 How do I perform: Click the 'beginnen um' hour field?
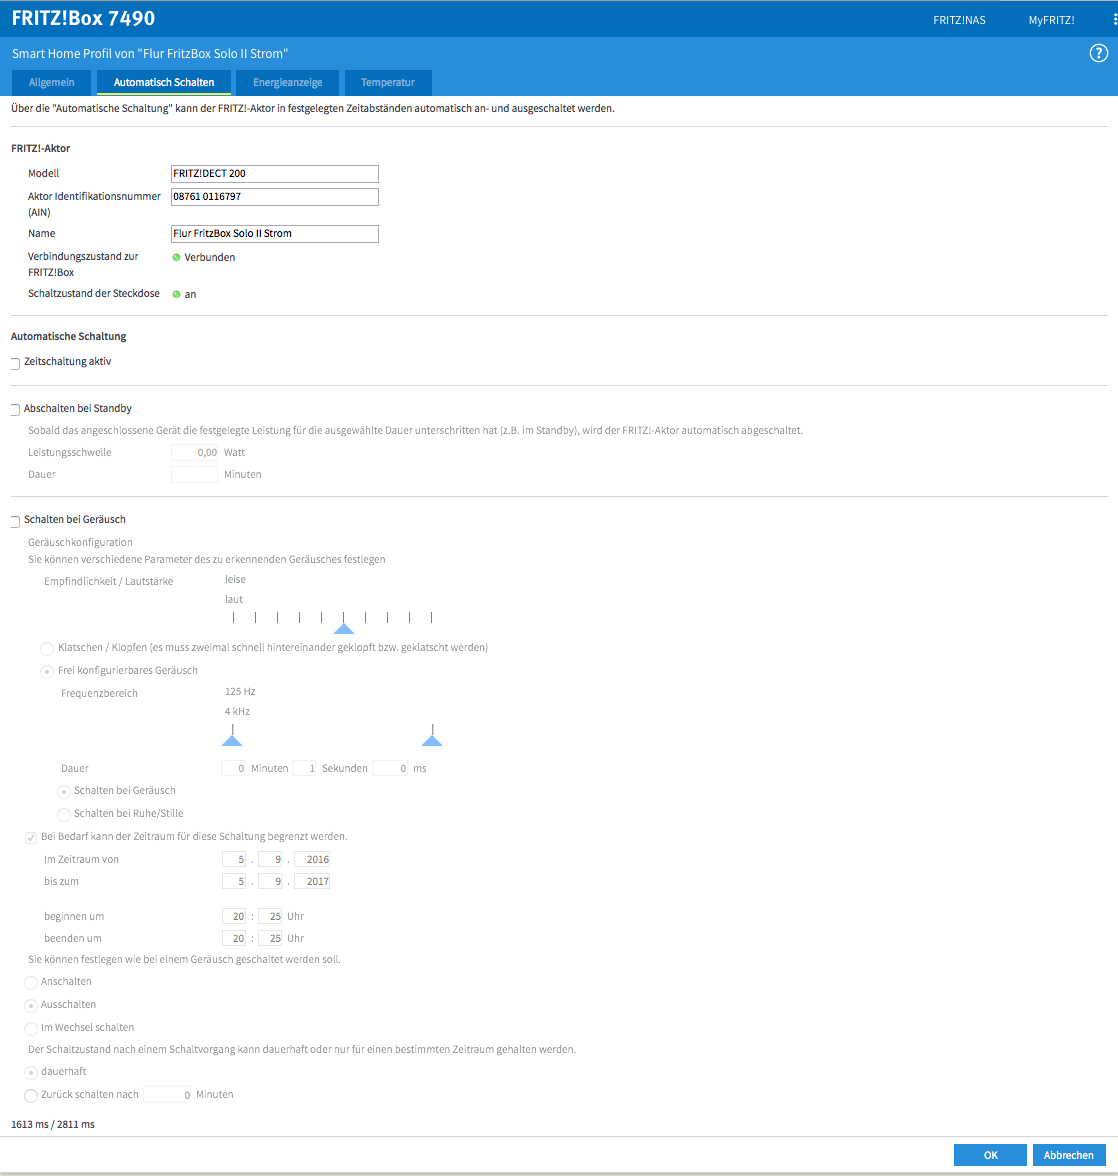coord(234,916)
